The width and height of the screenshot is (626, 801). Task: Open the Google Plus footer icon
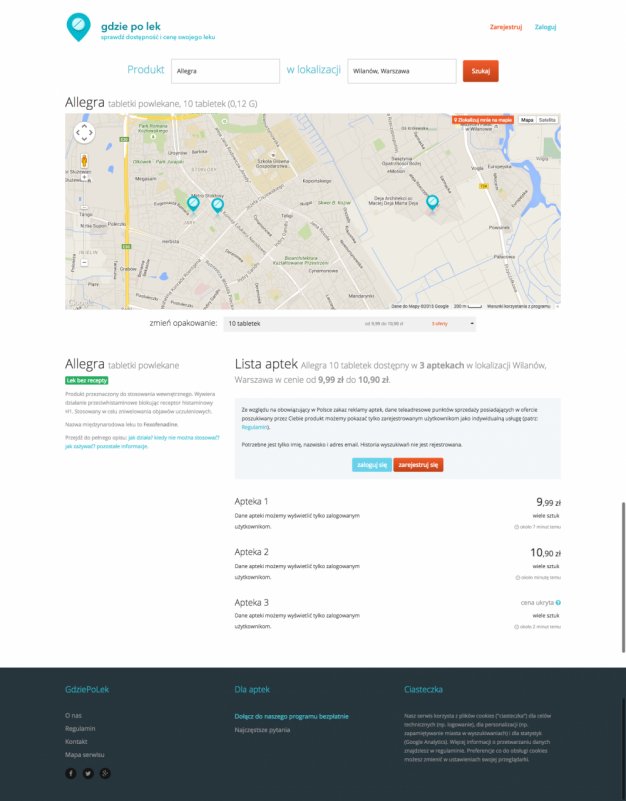tap(105, 773)
